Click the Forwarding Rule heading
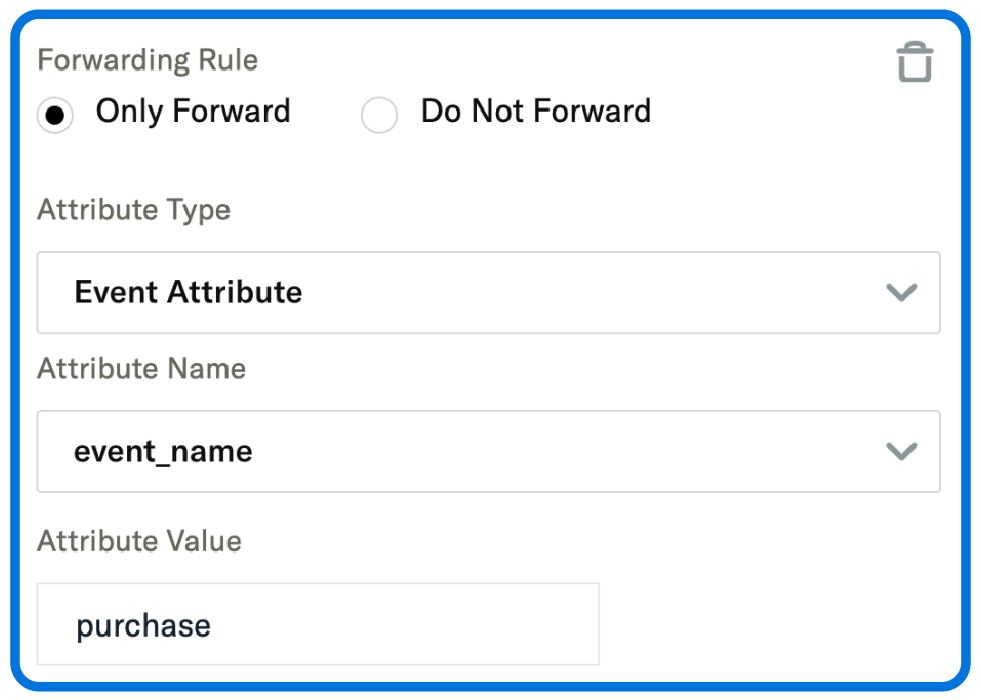The height and width of the screenshot is (700, 981). pos(147,60)
